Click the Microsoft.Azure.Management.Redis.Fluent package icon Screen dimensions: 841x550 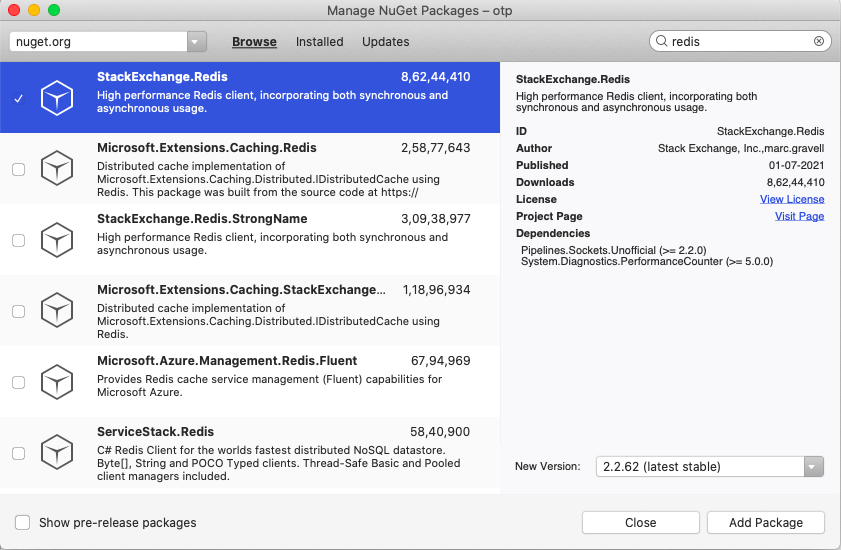click(x=57, y=382)
